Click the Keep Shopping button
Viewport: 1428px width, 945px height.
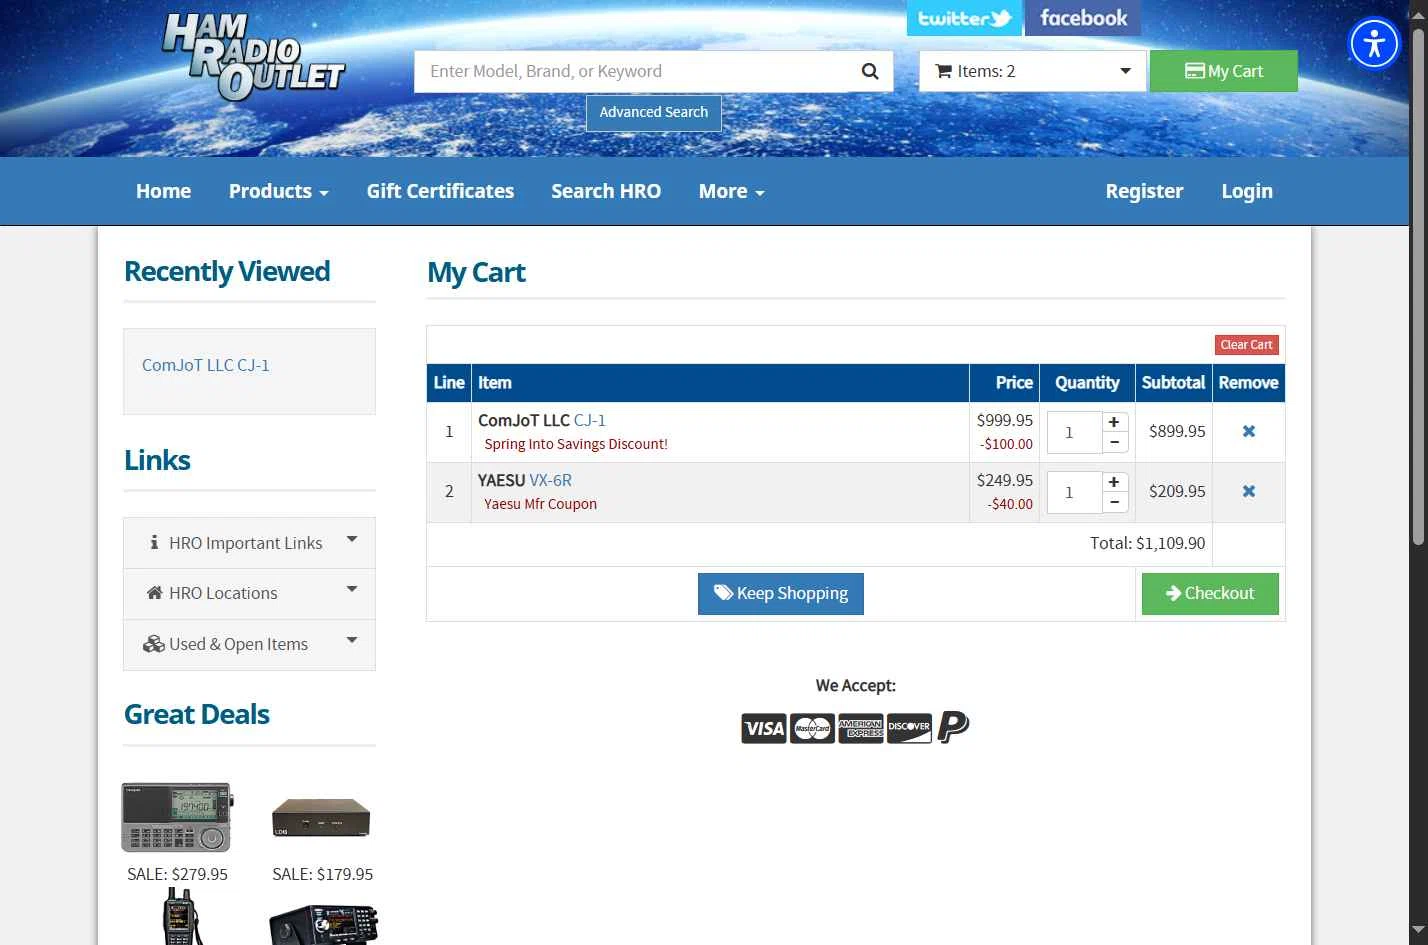[x=780, y=593]
